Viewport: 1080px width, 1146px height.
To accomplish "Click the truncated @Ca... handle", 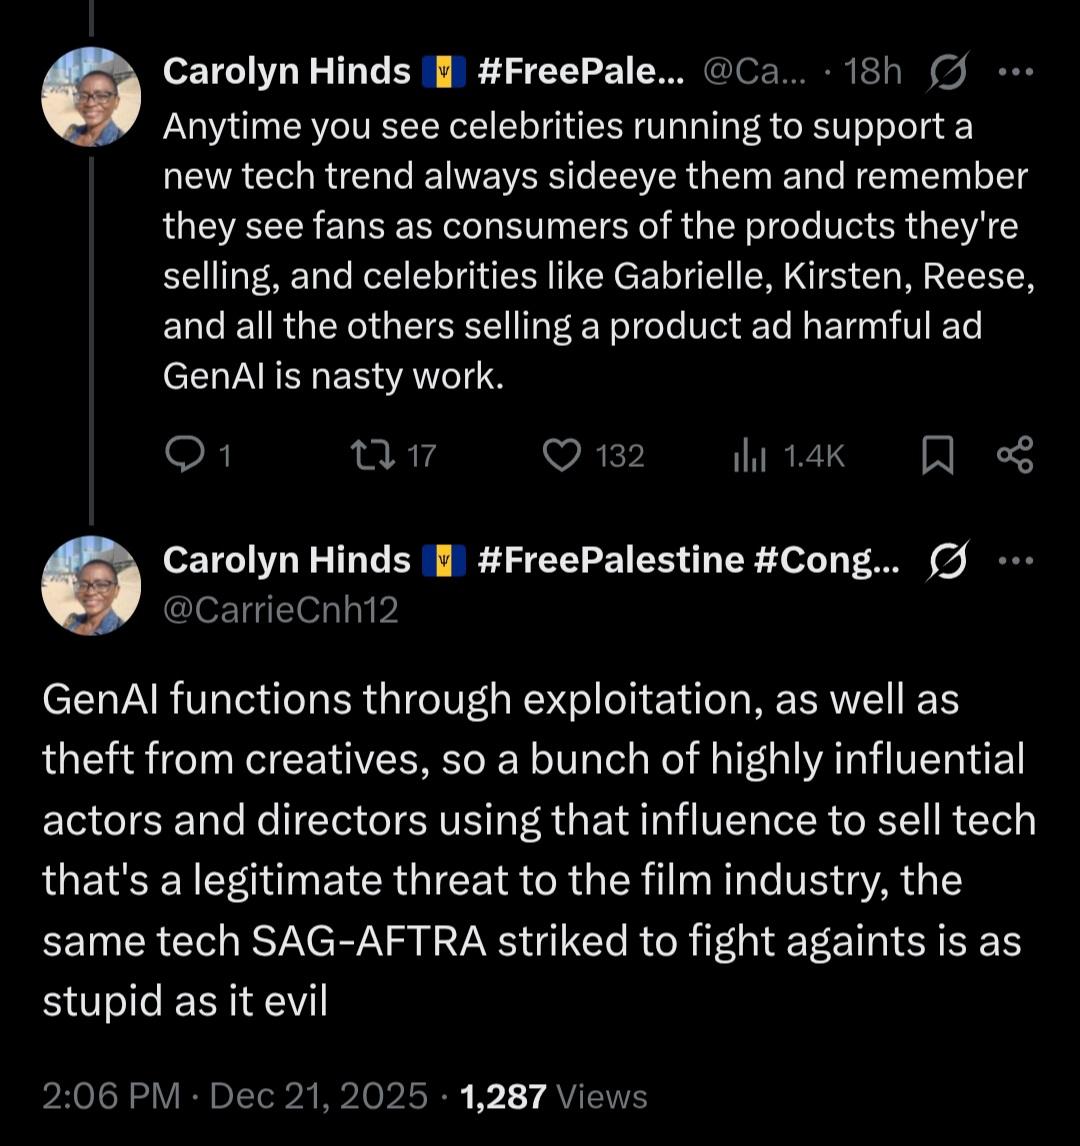I will [x=755, y=71].
